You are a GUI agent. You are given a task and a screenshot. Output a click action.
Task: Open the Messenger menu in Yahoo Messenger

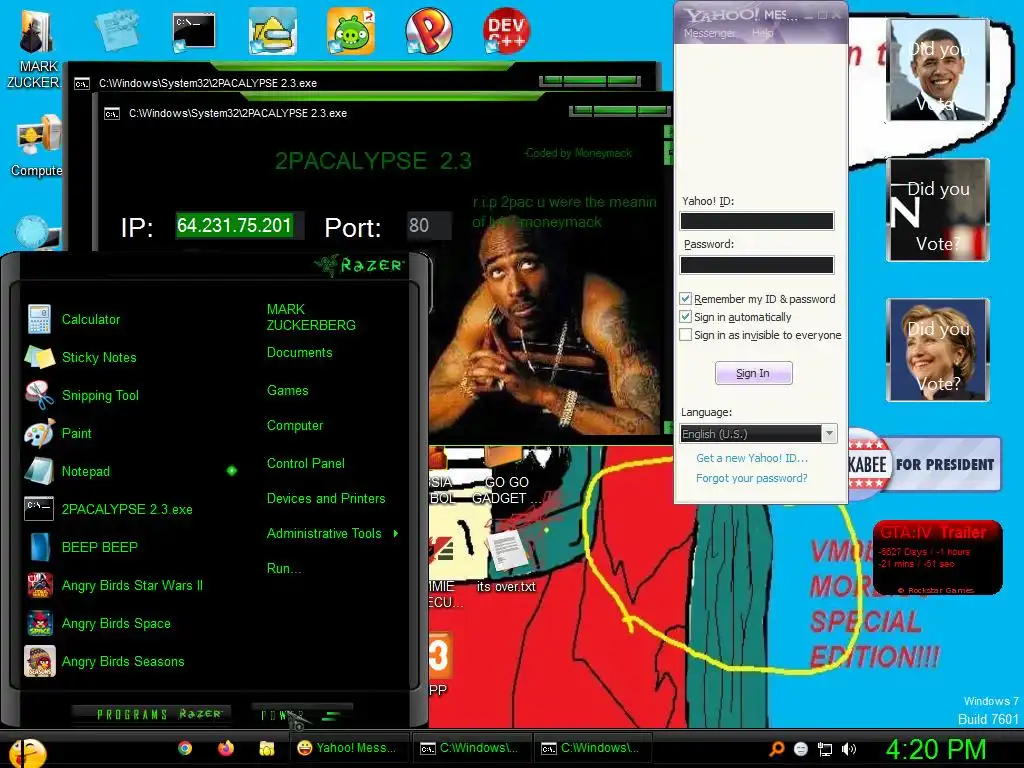coord(709,33)
